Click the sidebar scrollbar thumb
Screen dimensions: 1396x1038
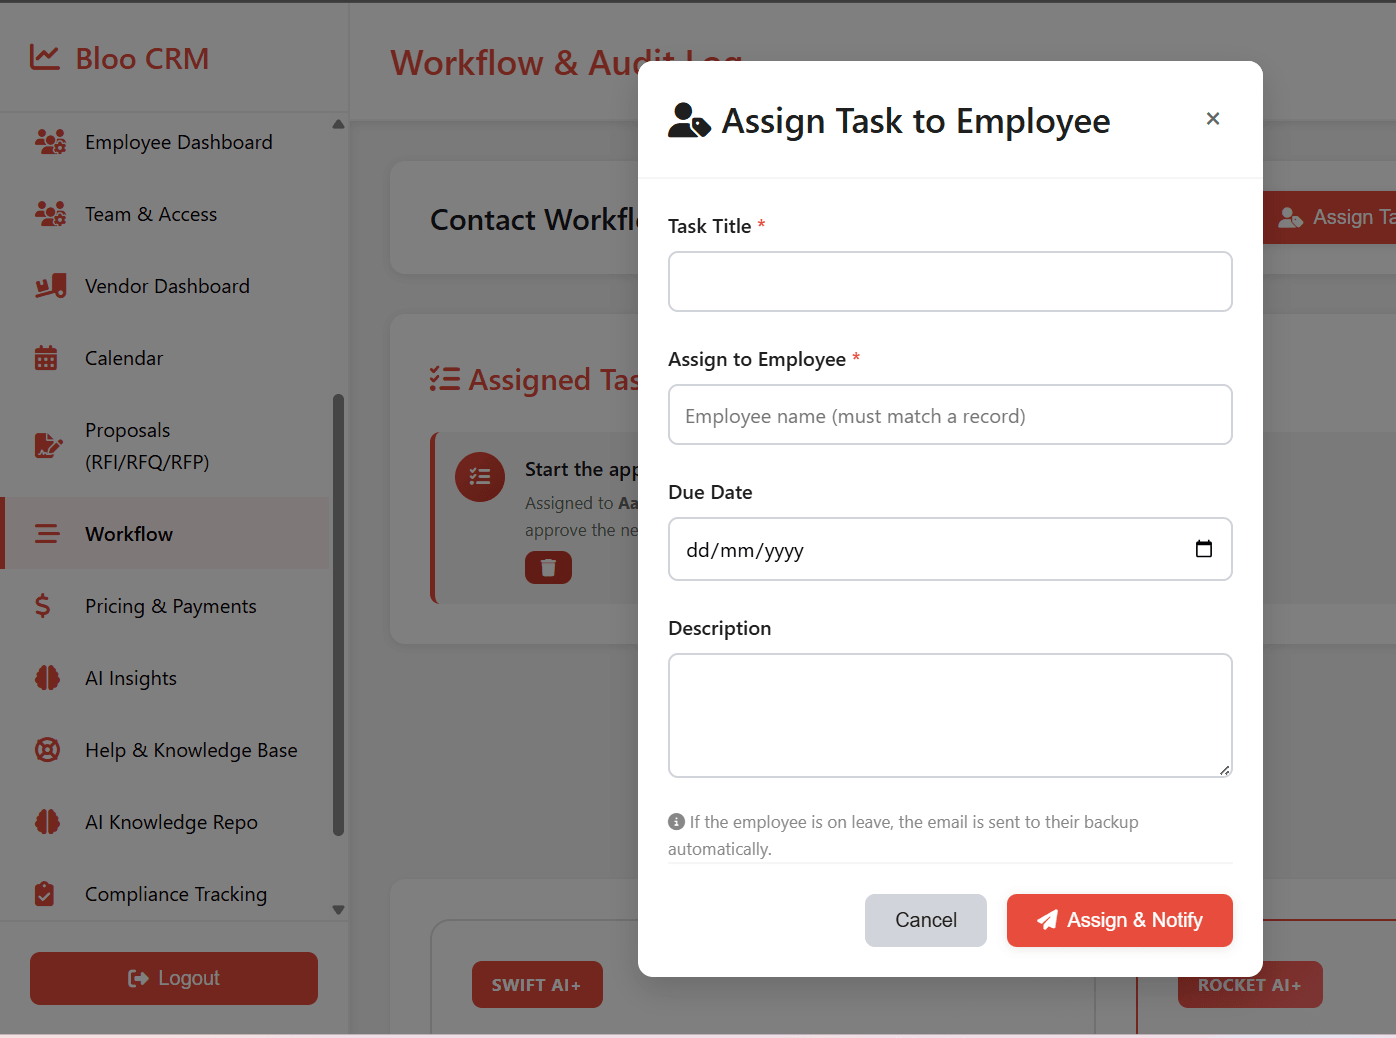(338, 615)
